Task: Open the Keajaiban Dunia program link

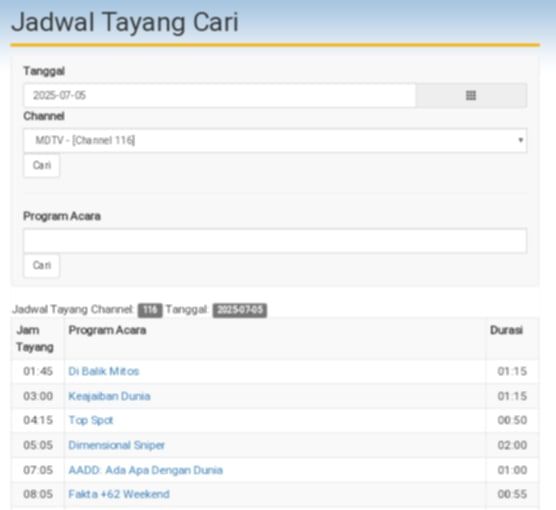Action: (x=109, y=396)
